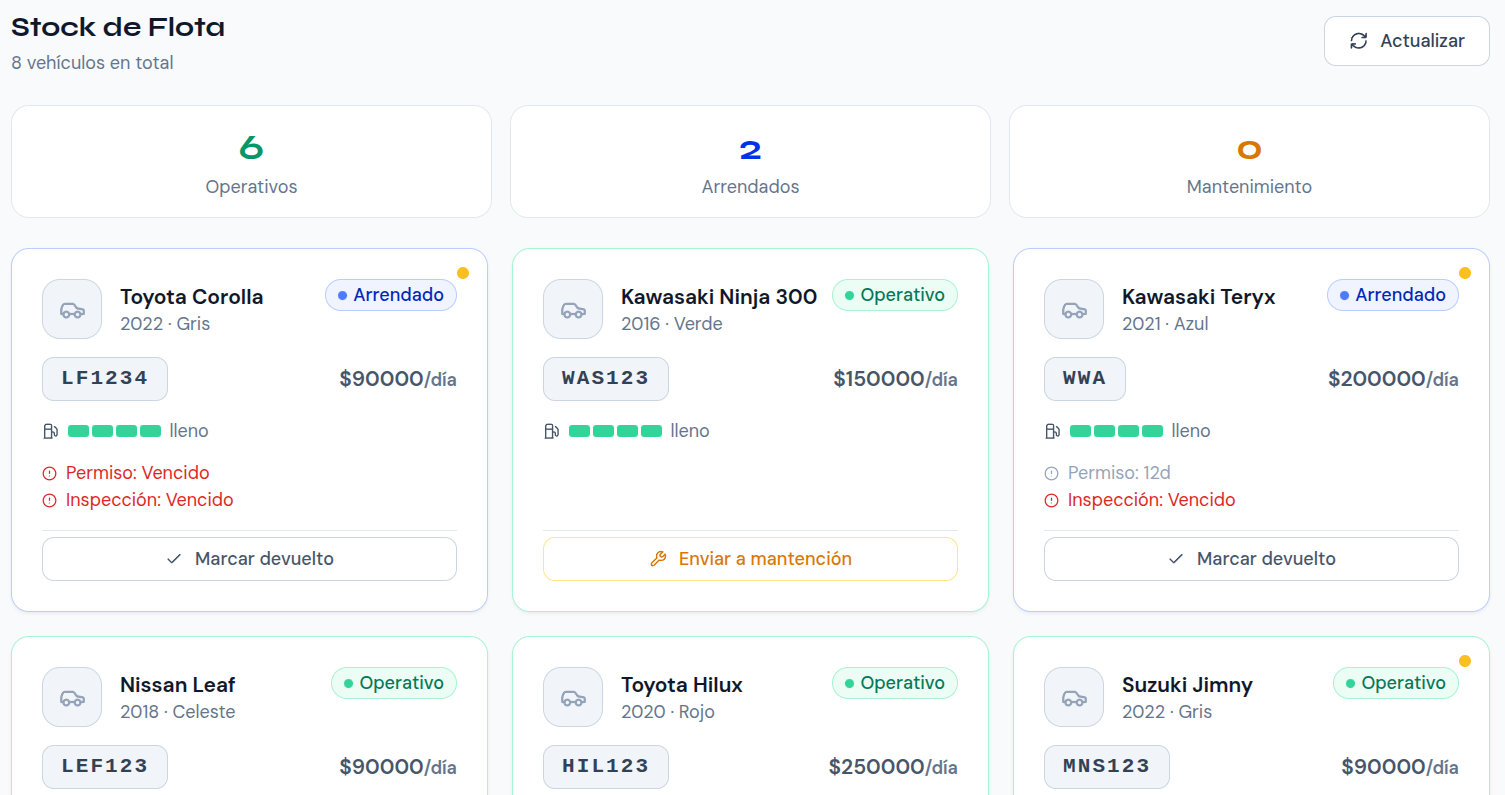Click the '2021 · Azul' text
This screenshot has width=1505, height=795.
pyautogui.click(x=1165, y=324)
